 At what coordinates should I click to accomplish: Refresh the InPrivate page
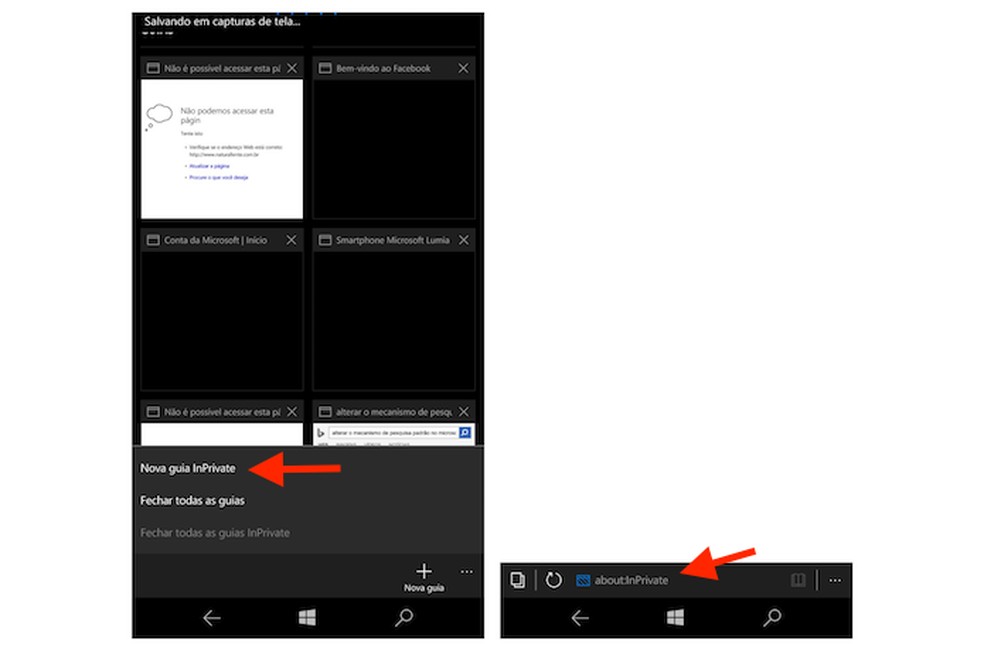552,578
